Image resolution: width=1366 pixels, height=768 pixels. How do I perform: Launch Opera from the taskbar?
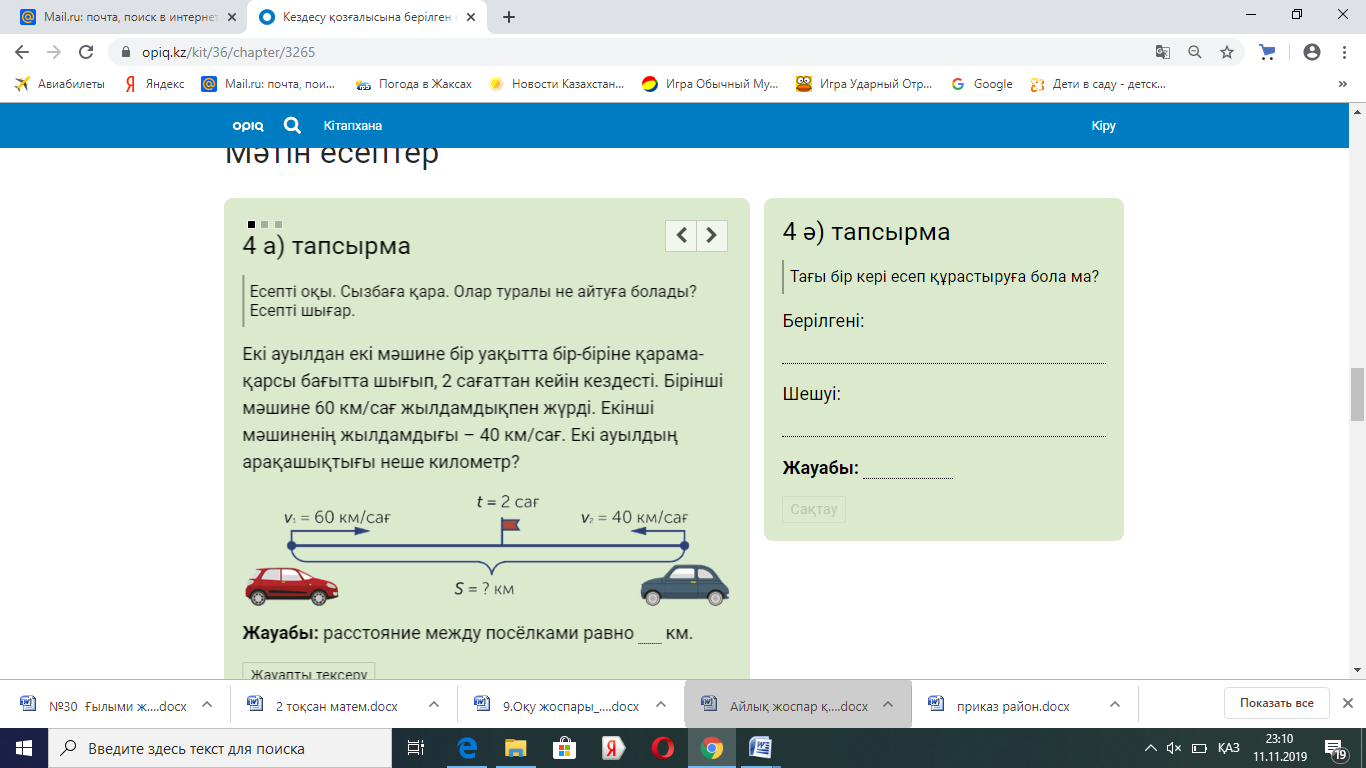click(x=662, y=748)
